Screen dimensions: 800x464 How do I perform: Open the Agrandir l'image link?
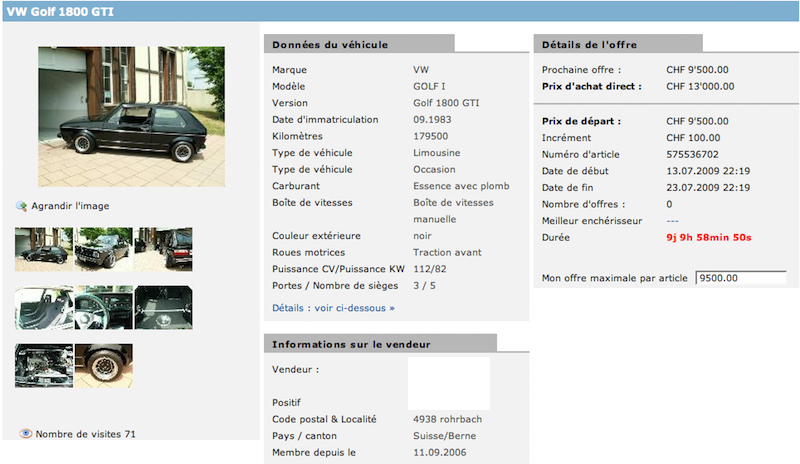coord(70,206)
